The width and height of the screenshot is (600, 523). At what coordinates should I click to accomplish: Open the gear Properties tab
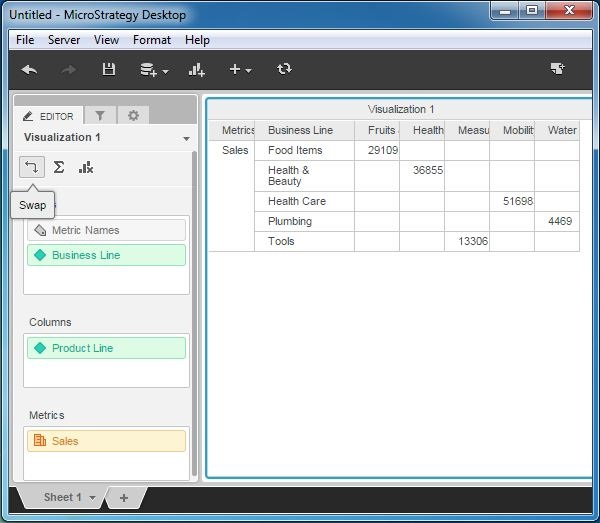[133, 116]
